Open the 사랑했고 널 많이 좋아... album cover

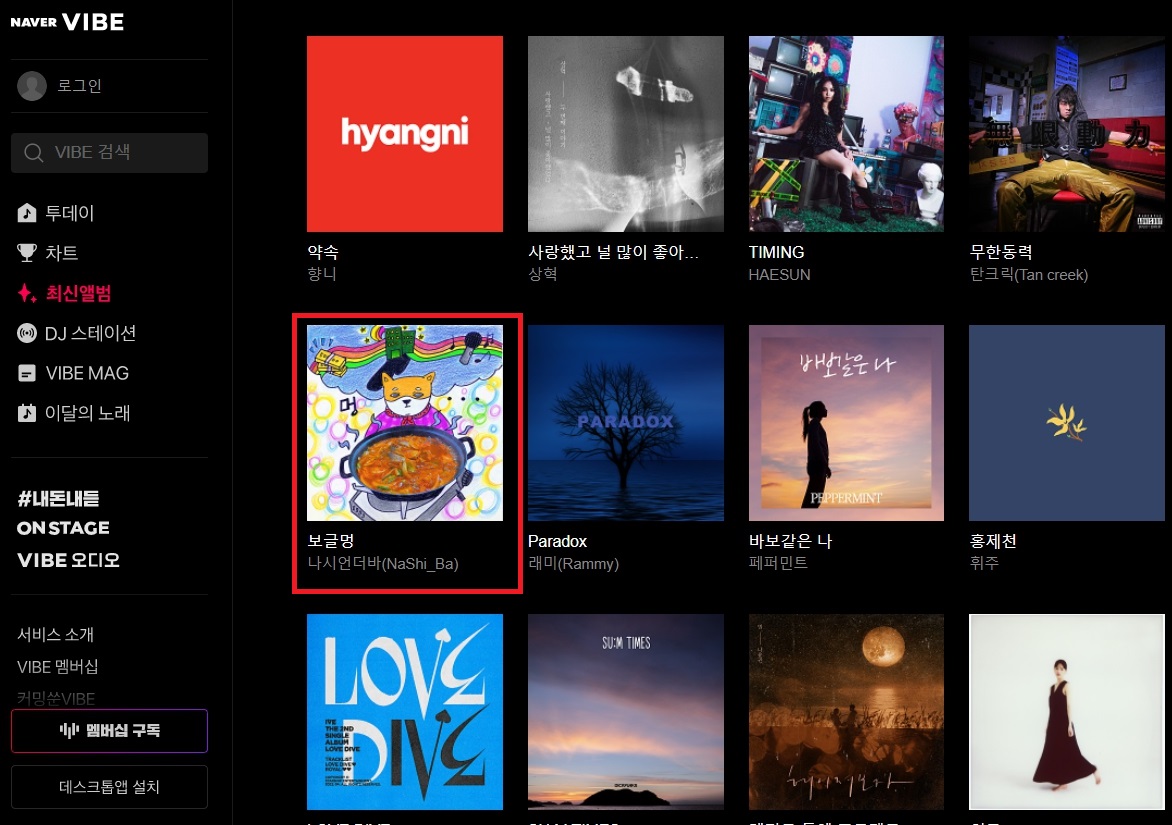point(626,134)
